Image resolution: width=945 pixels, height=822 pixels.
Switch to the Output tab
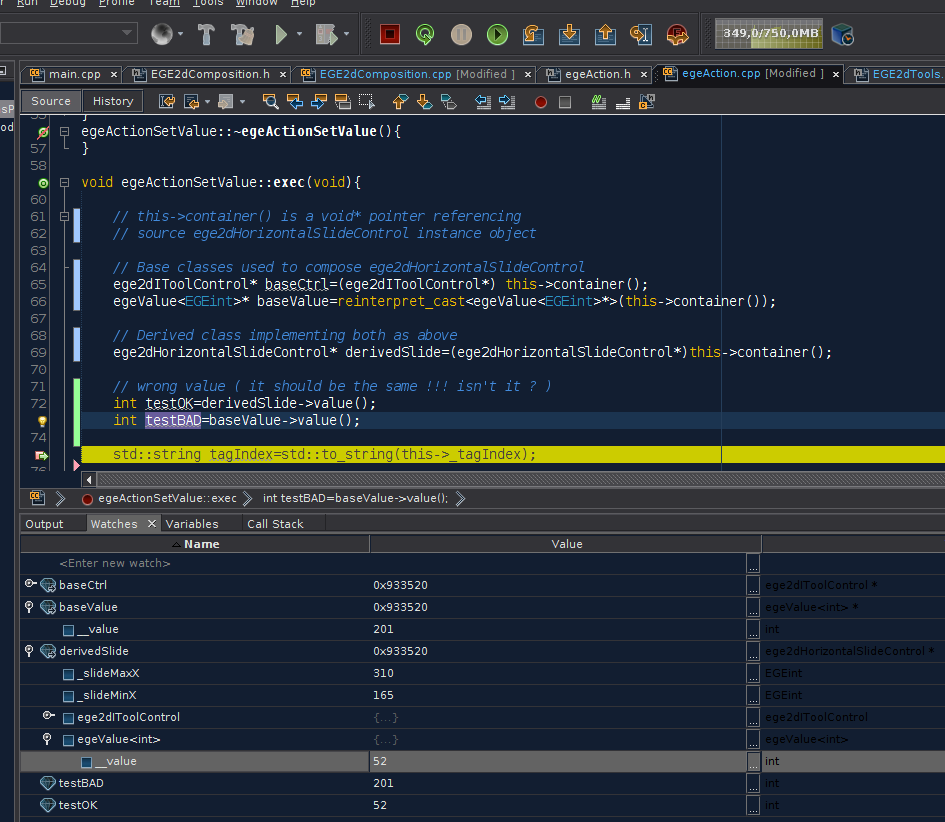coord(44,524)
